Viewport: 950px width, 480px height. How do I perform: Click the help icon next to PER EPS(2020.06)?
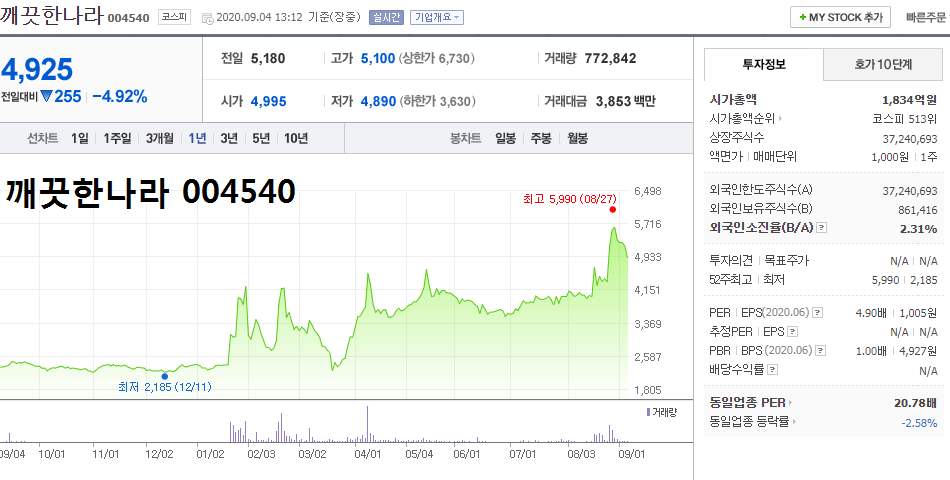pyautogui.click(x=817, y=313)
